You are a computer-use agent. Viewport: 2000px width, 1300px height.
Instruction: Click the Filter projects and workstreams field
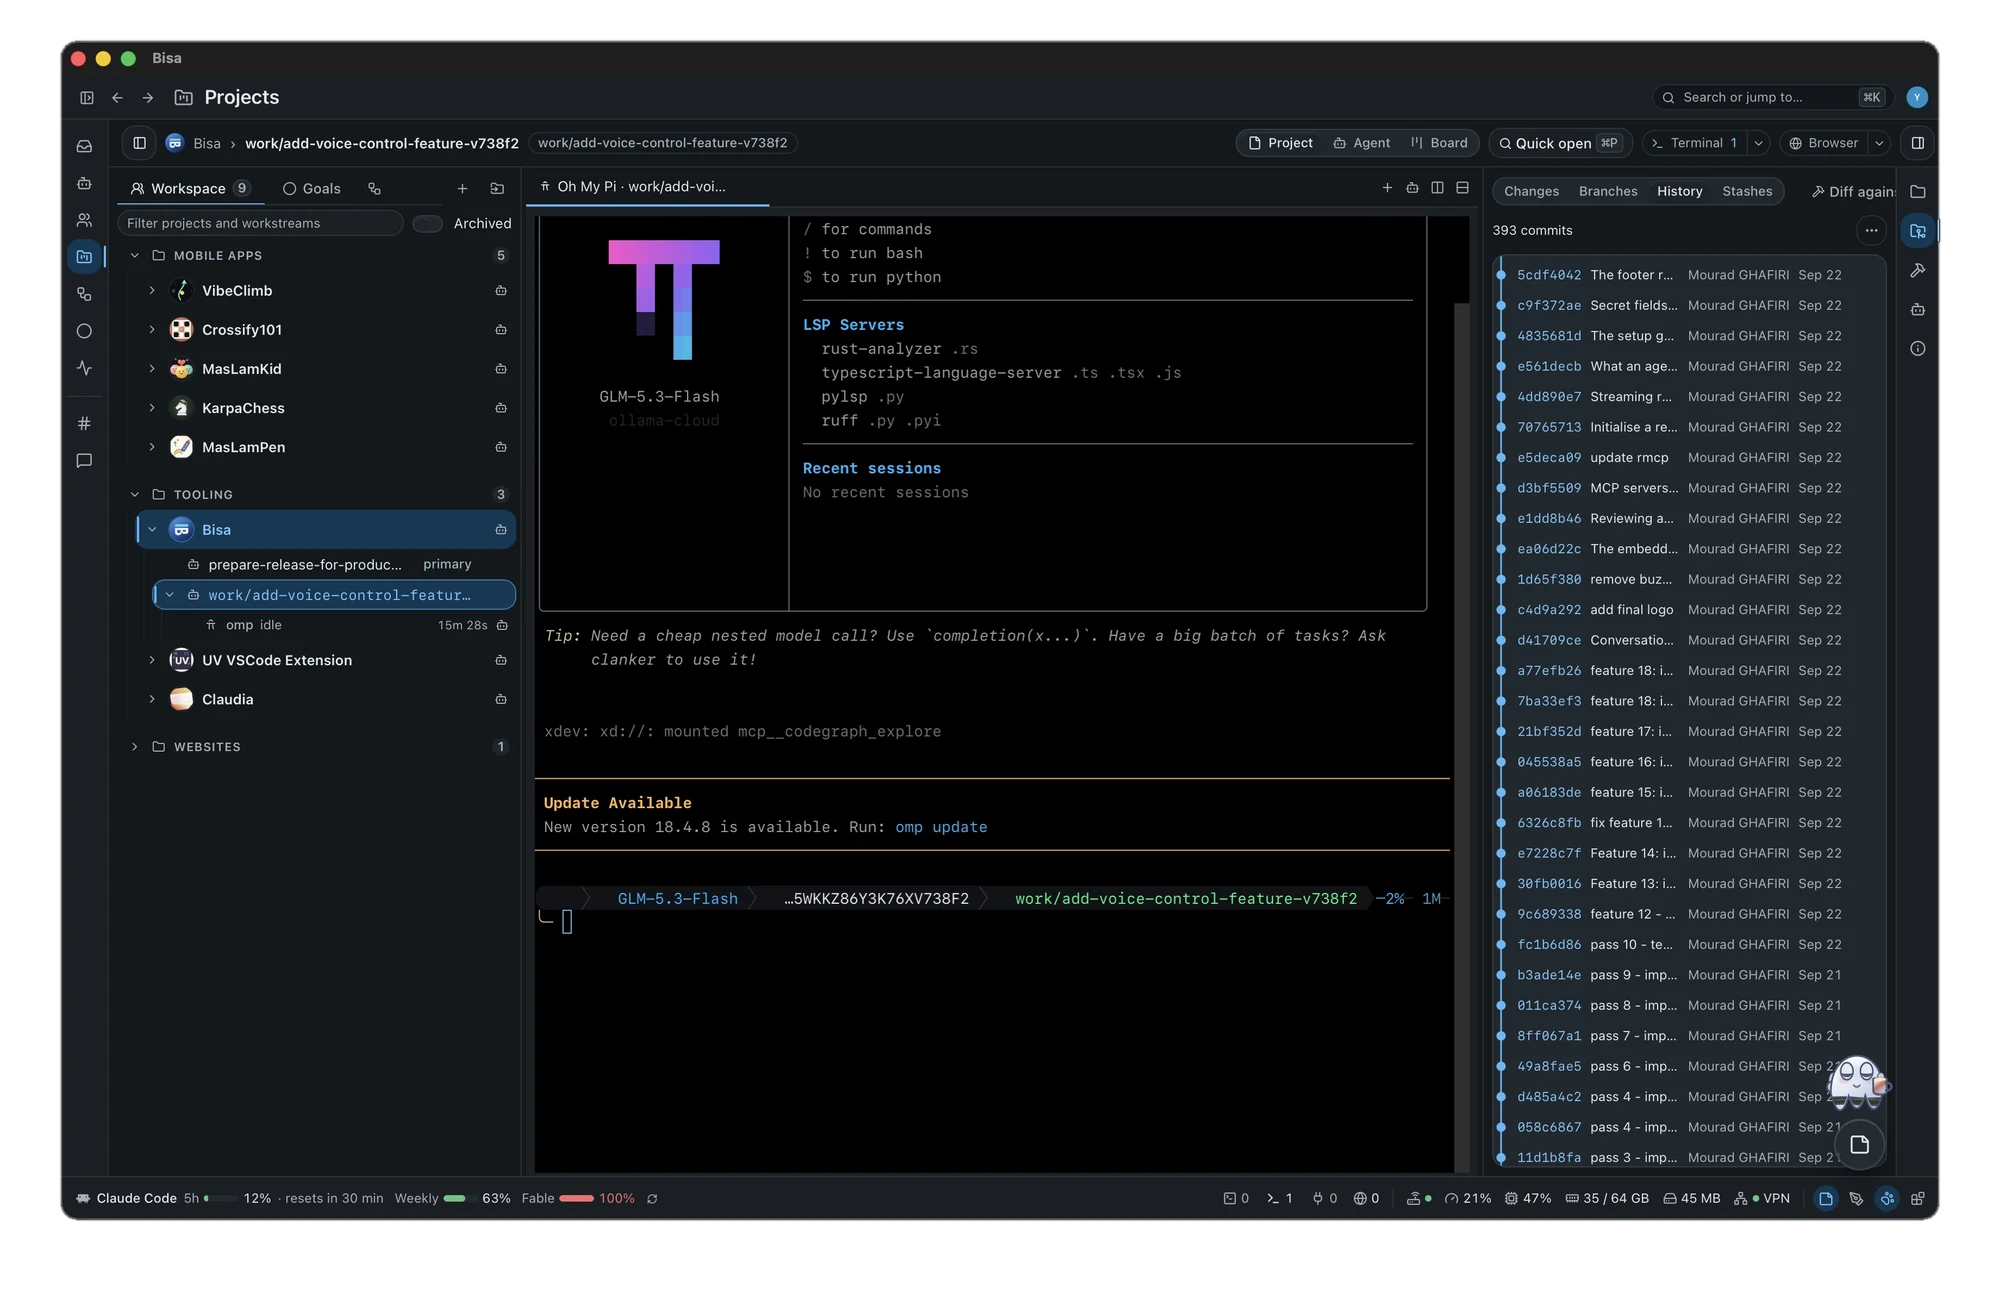[260, 223]
